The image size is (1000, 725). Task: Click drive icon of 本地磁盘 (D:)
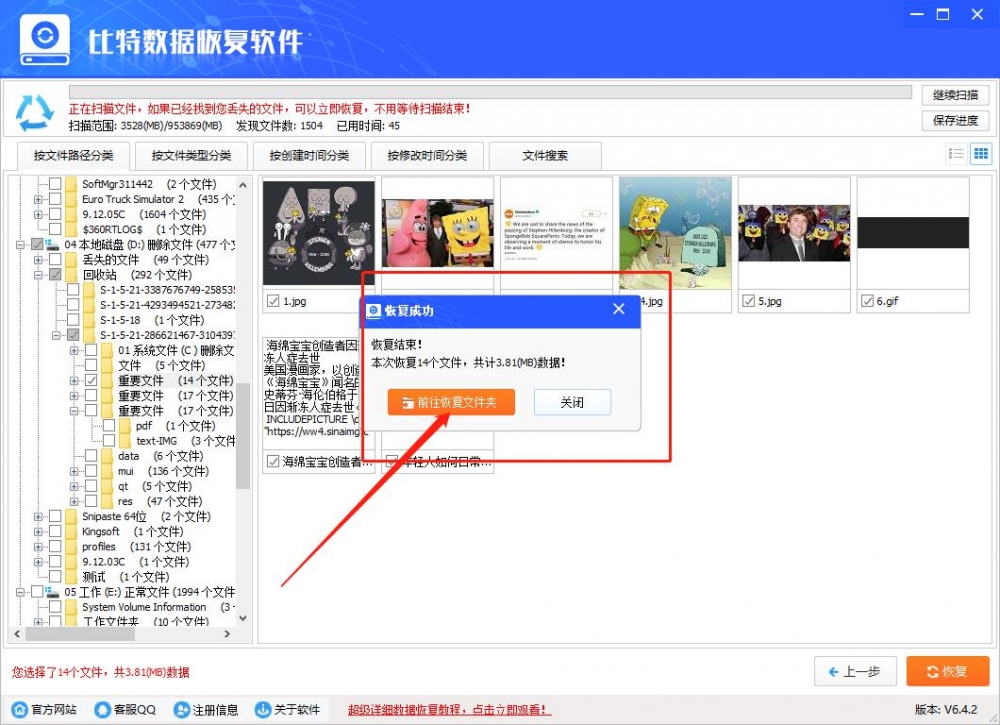click(53, 244)
